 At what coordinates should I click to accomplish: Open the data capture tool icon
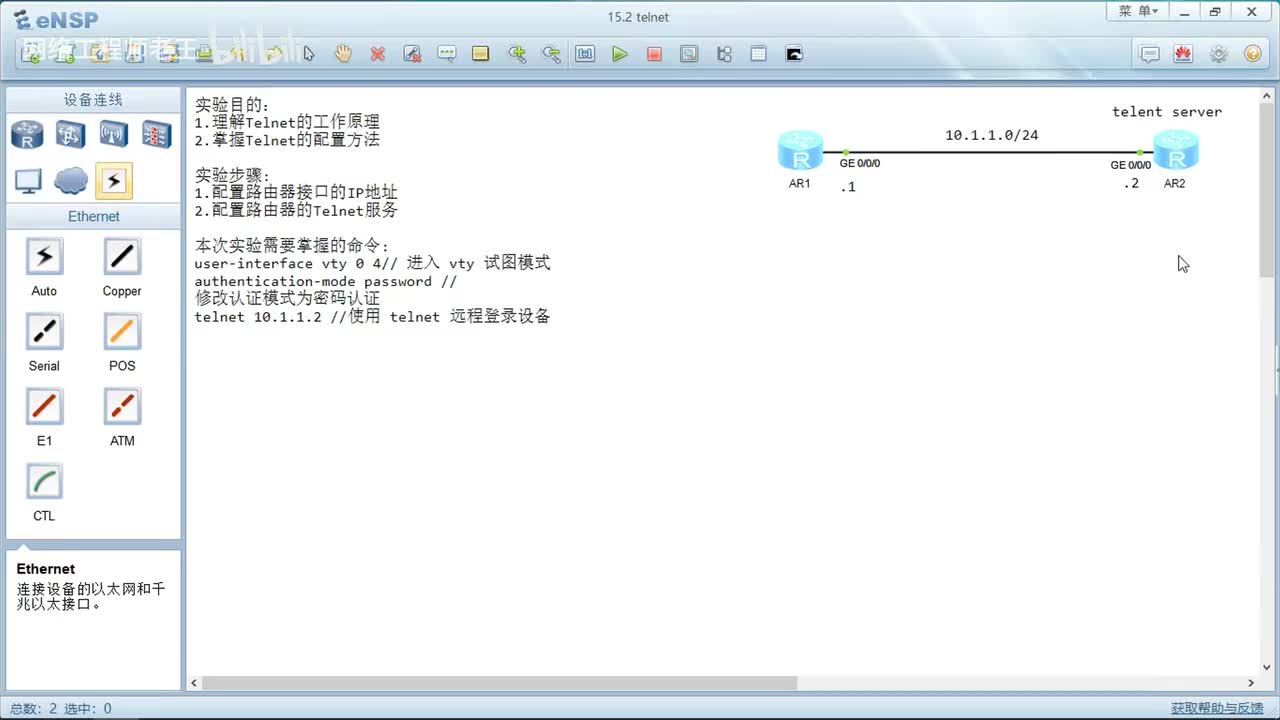click(x=689, y=54)
